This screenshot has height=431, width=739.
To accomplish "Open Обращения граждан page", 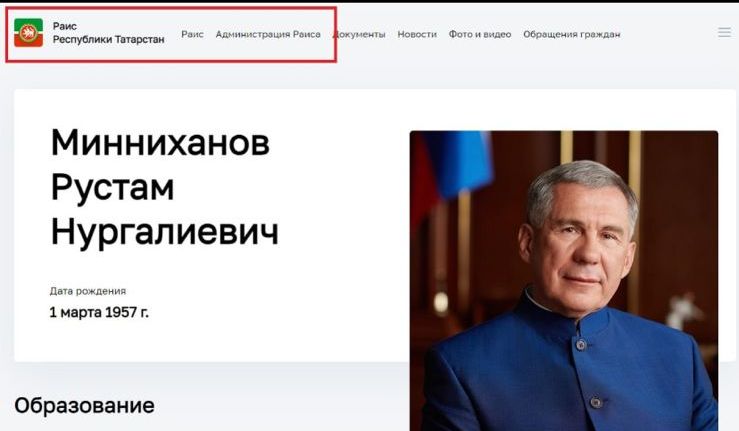I will [x=572, y=34].
